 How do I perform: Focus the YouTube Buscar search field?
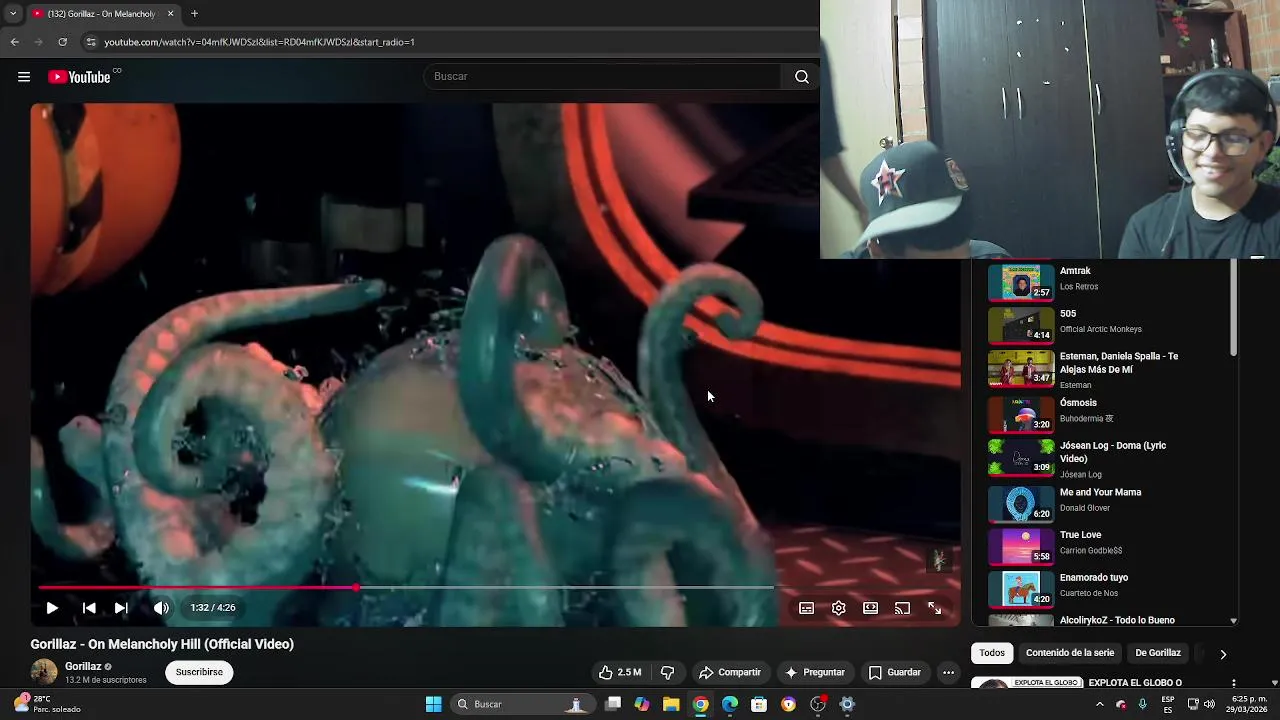602,77
